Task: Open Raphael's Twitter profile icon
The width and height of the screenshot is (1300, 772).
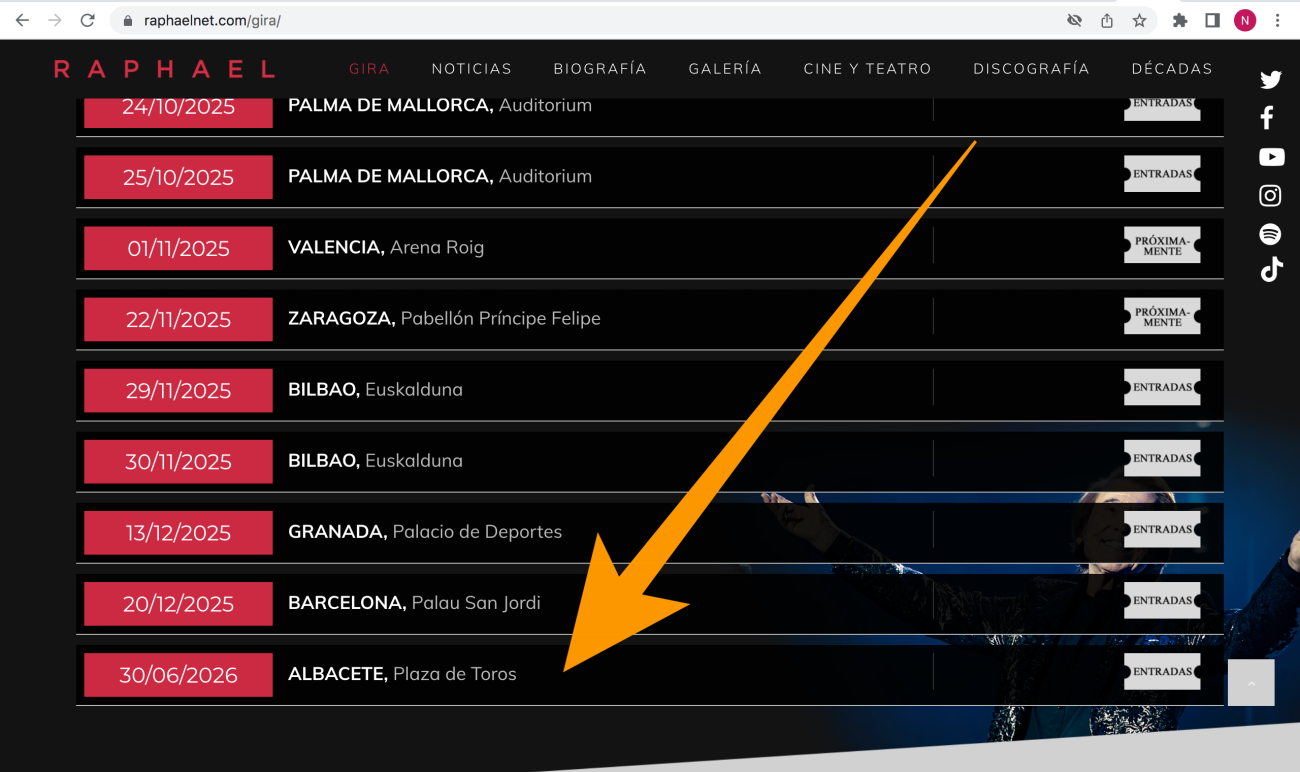Action: click(x=1270, y=80)
